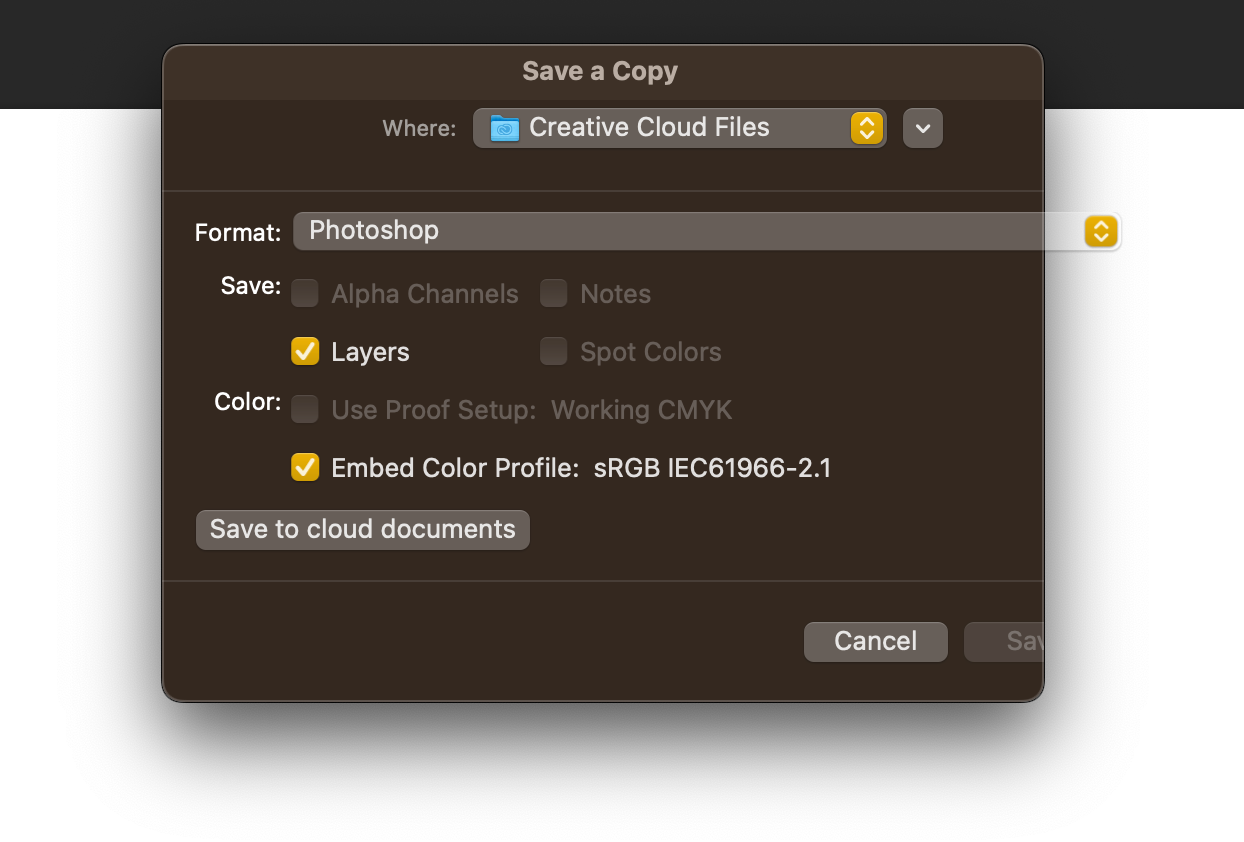The image size is (1244, 842).
Task: Click the Photoshop format field
Action: tap(600, 231)
